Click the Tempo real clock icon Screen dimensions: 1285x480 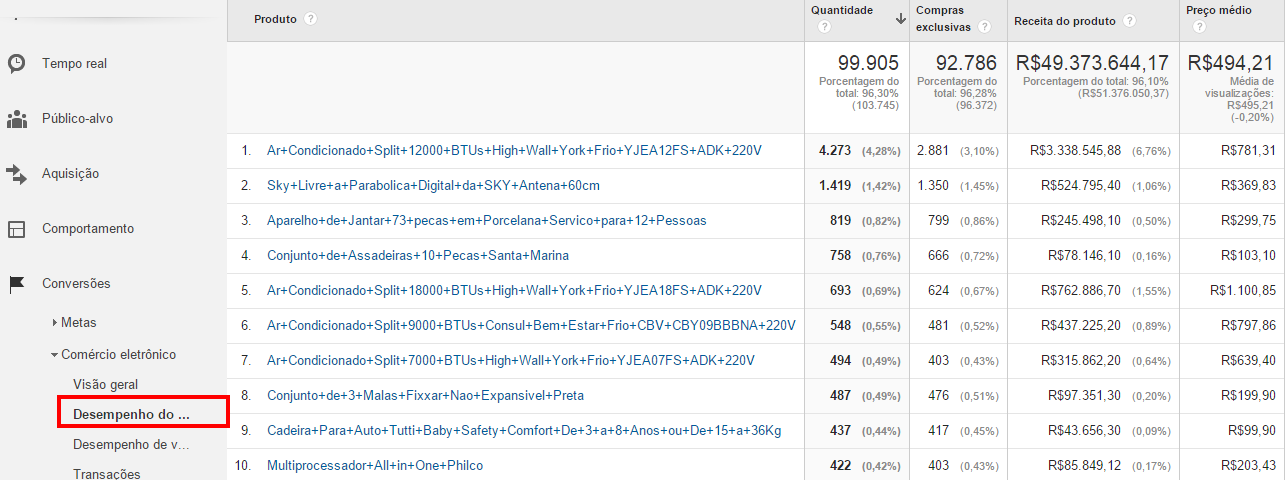click(17, 64)
